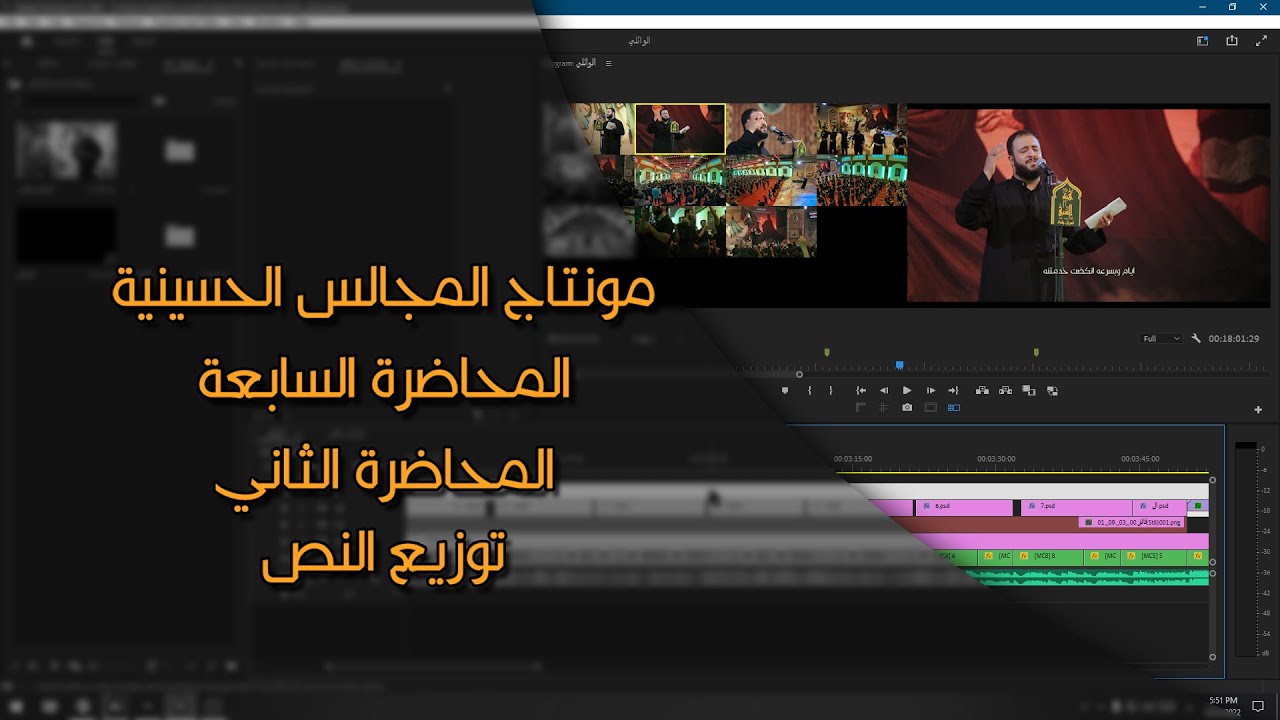Add a marker in the Program monitor

coord(785,391)
